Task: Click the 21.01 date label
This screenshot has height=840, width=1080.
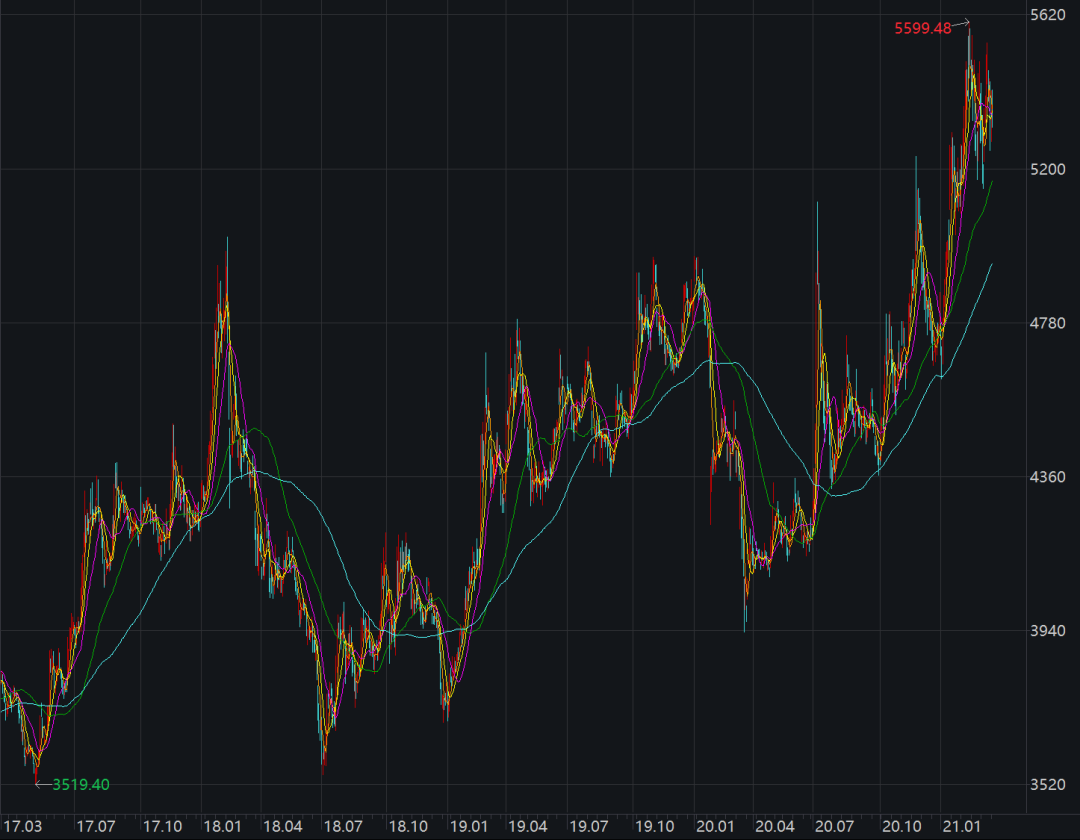Action: [x=962, y=826]
